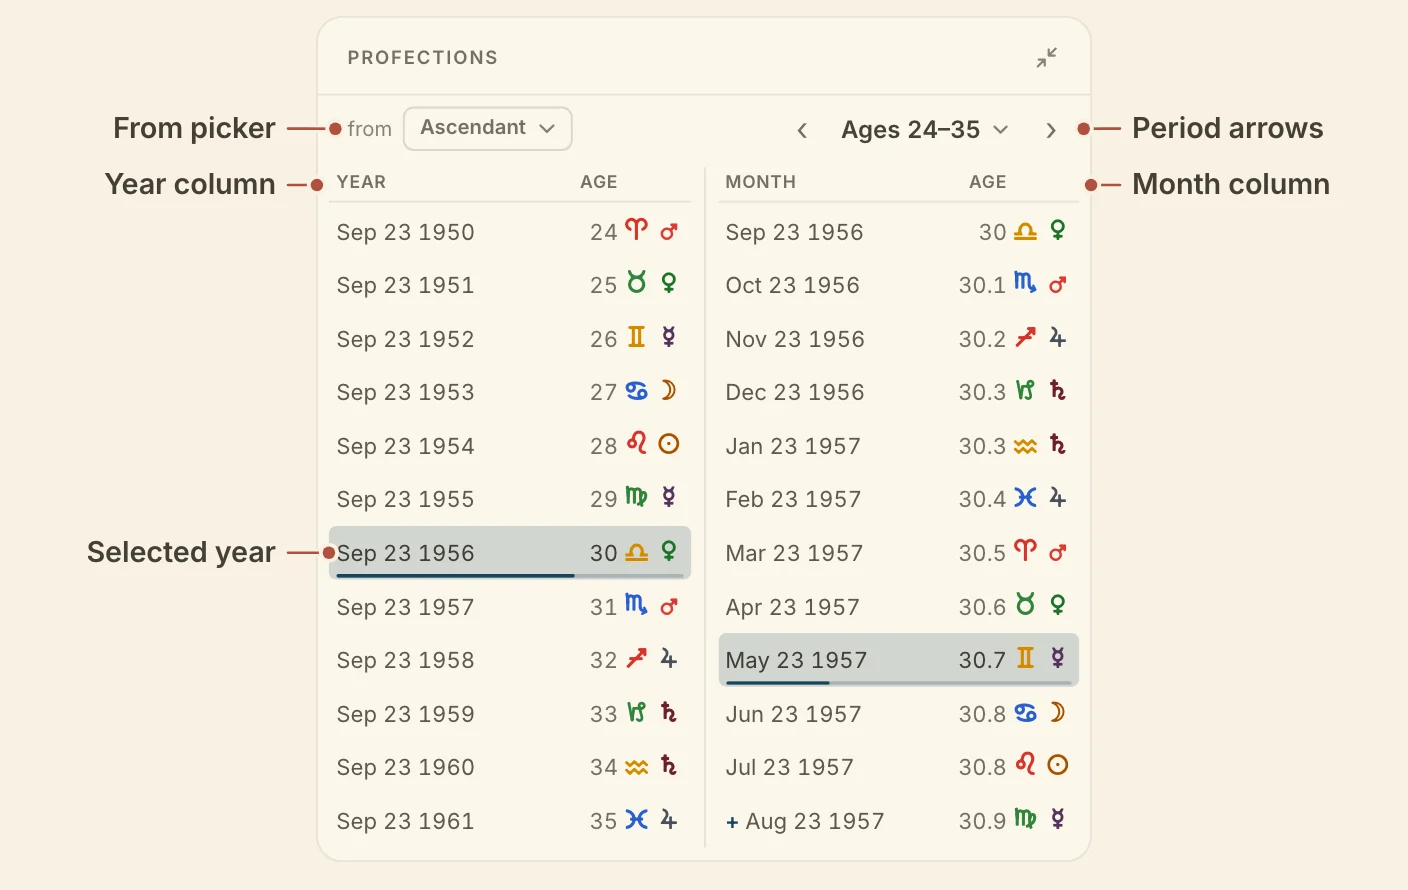Click the Cancer glyph in Sep 23 1953 row
The height and width of the screenshot is (890, 1408).
coord(636,391)
